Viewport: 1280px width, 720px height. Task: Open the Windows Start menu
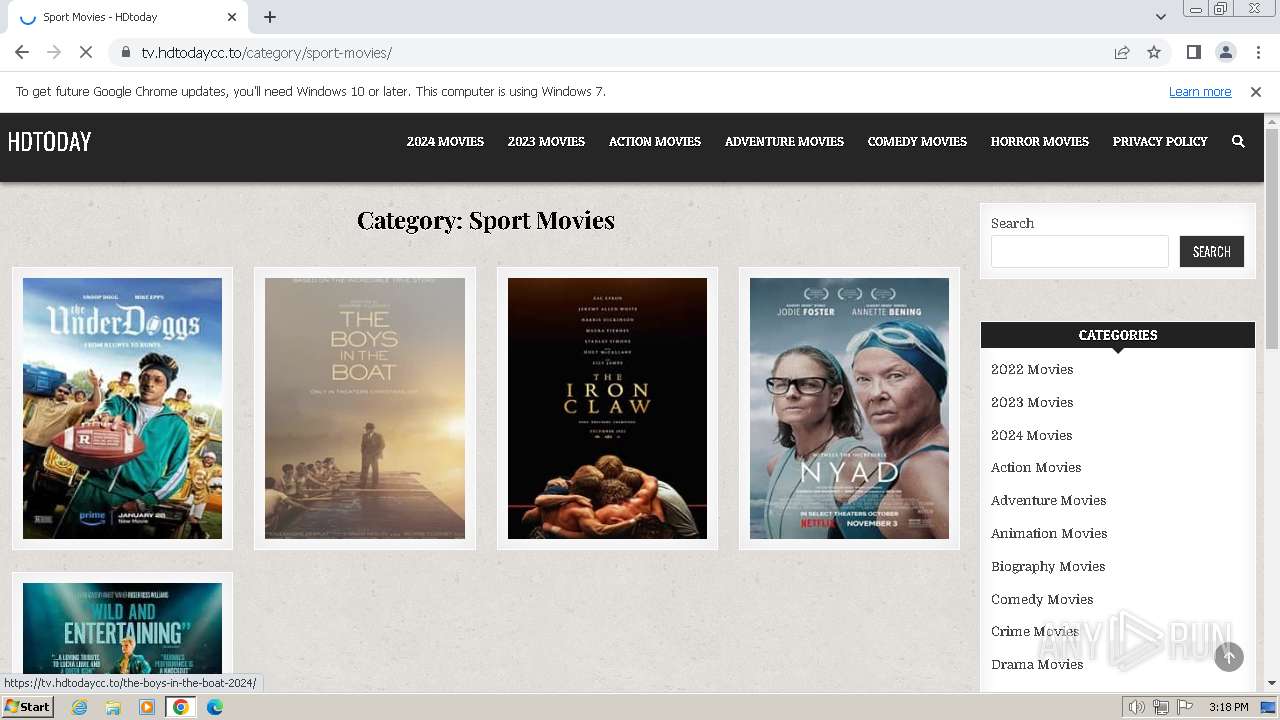28,707
